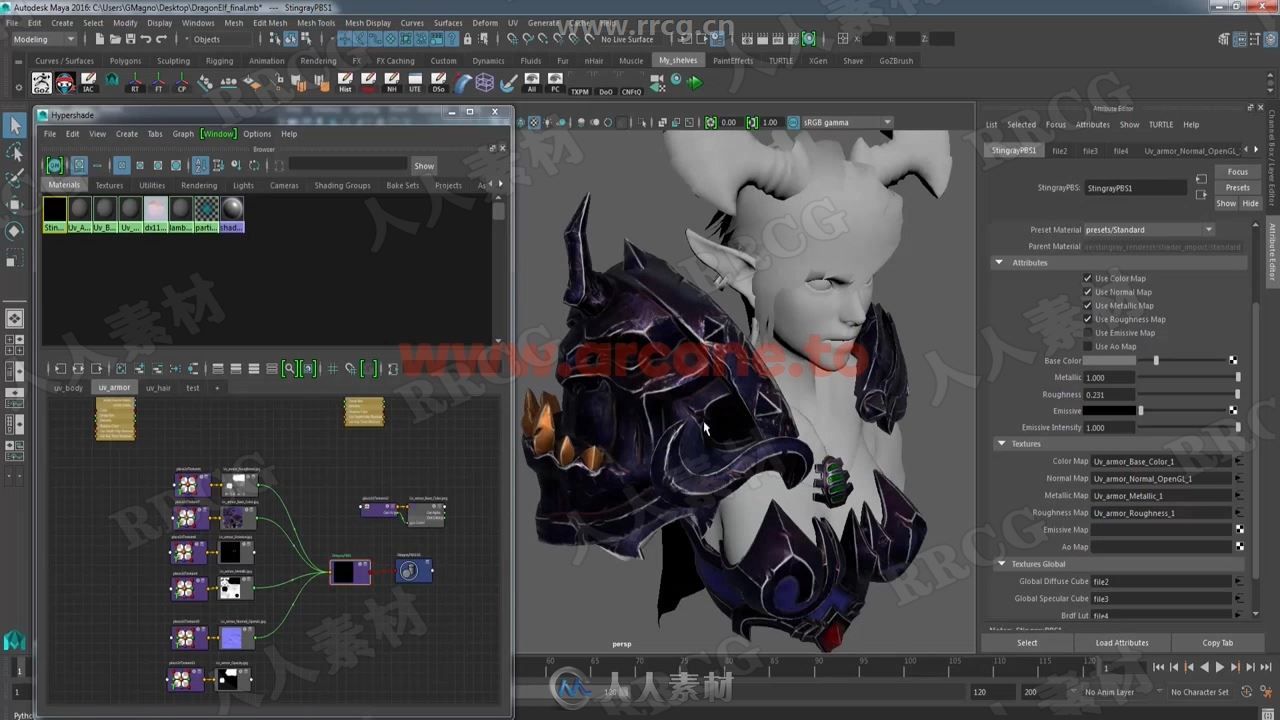Screen dimensions: 1280x720
Task: Collapse the Textures Global section
Action: click(1001, 564)
